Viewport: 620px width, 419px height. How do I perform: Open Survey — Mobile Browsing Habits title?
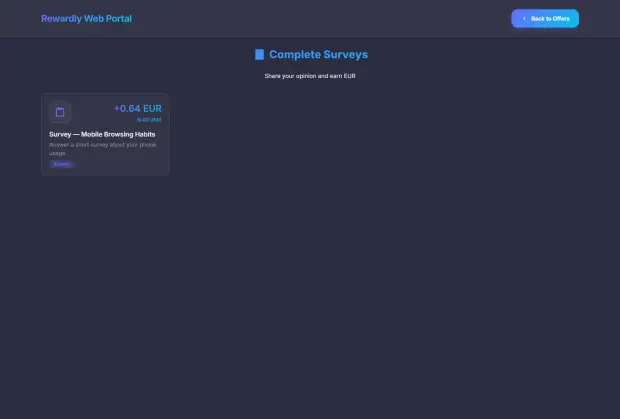(102, 134)
